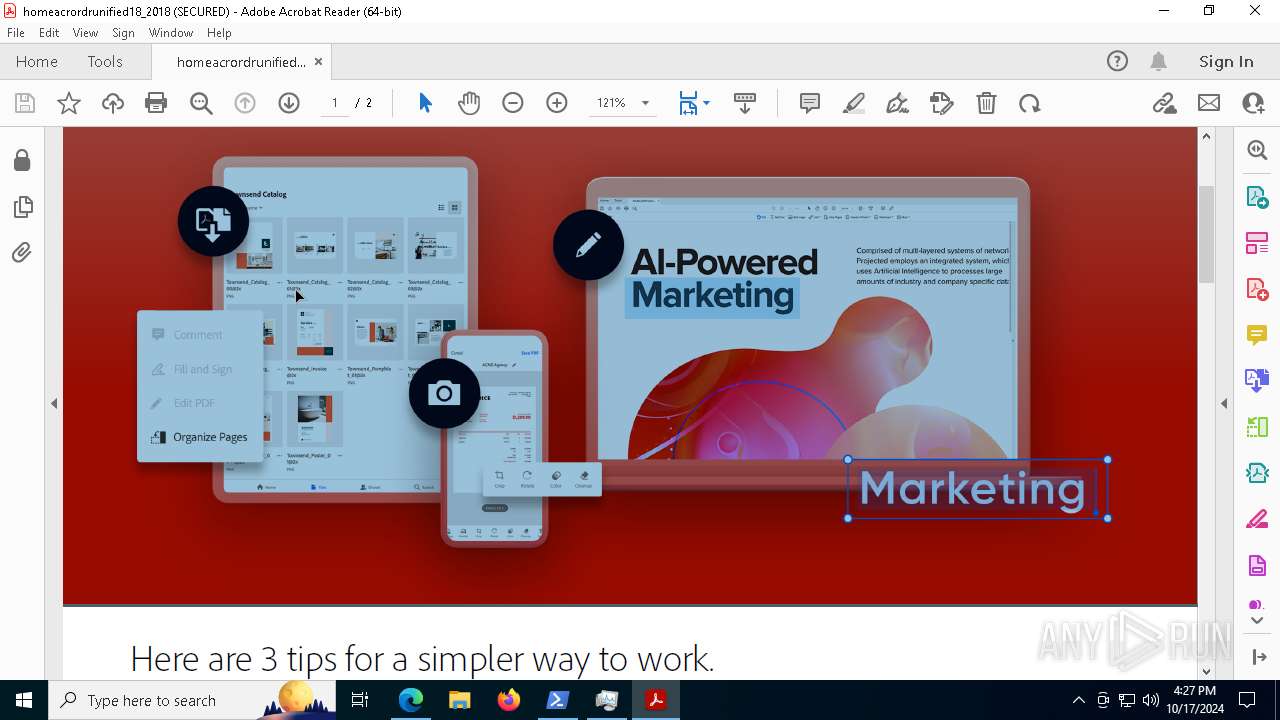
Task: Open Export PDF tool in right pane
Action: (1257, 196)
